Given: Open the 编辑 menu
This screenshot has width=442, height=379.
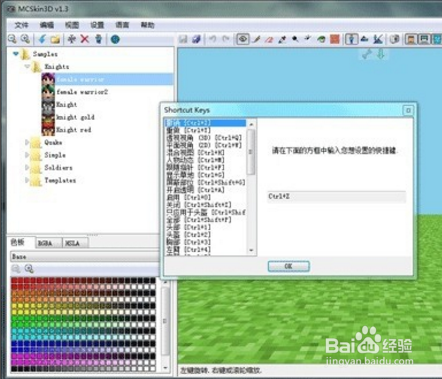Looking at the screenshot, I should tap(47, 25).
